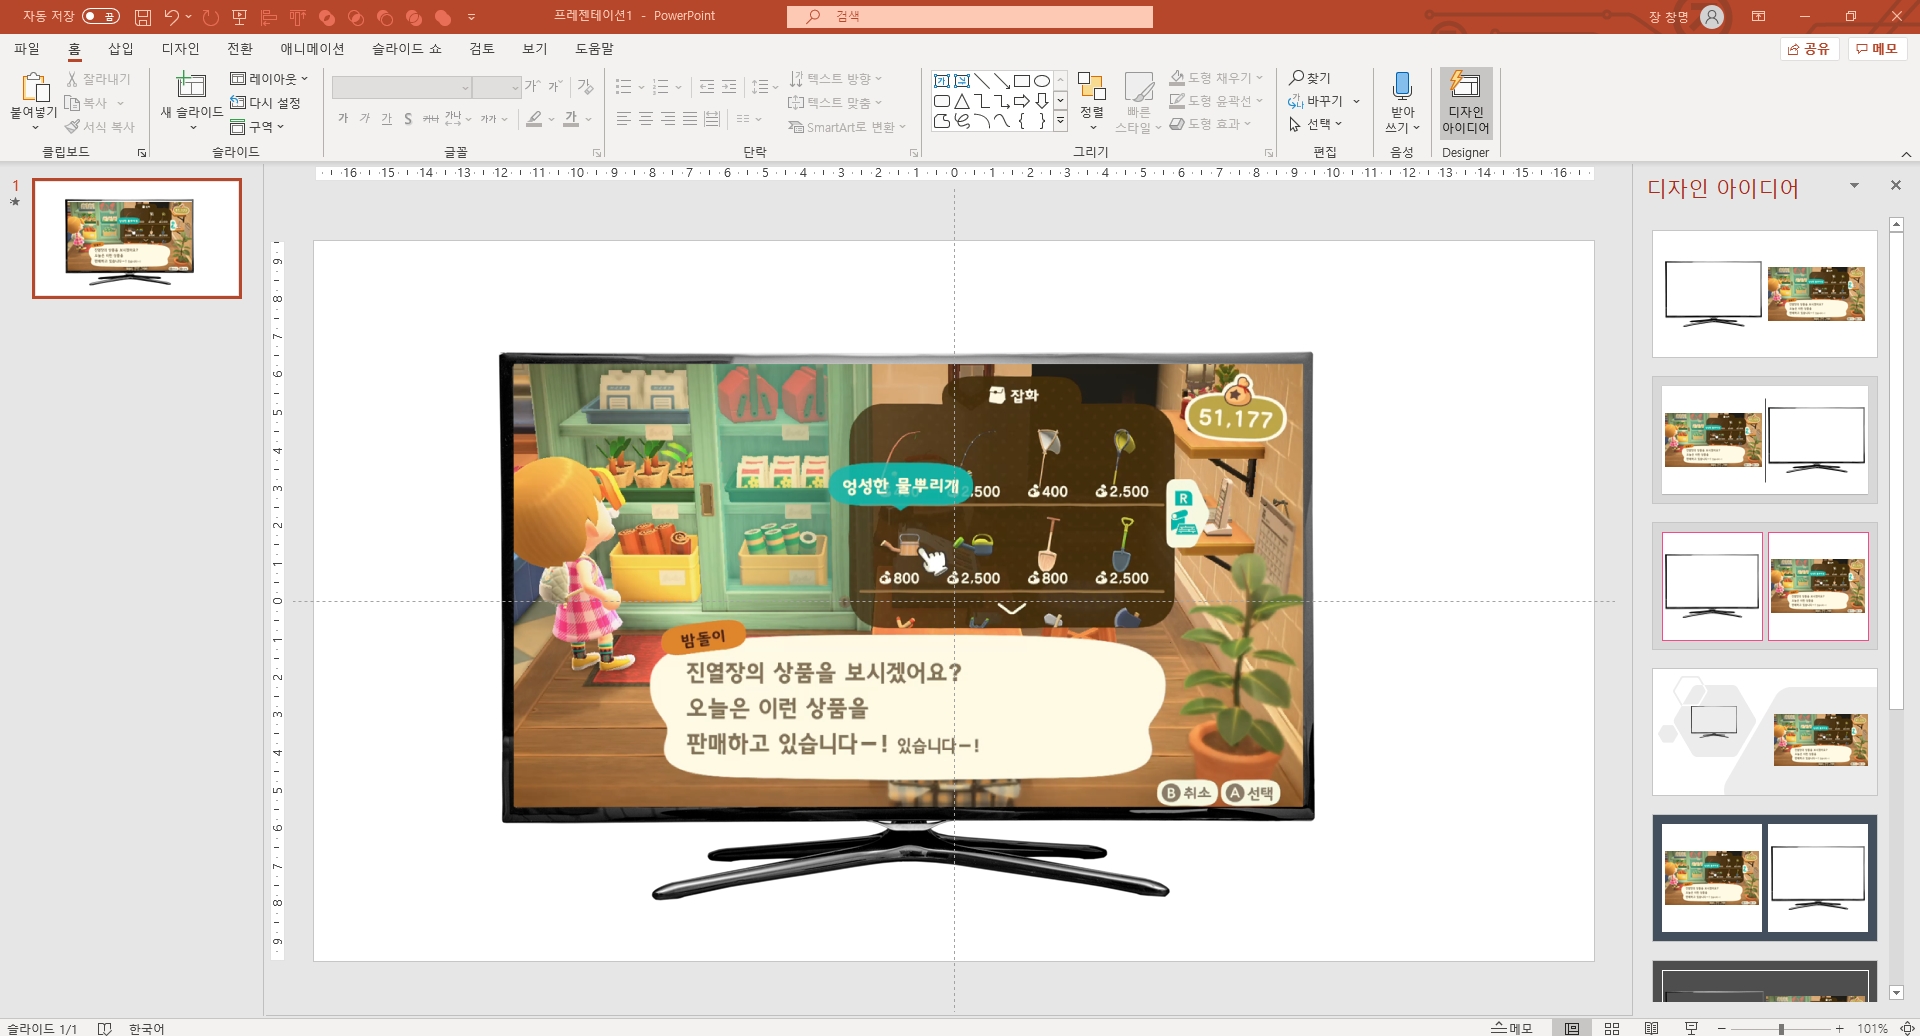Open the font name combo box

click(x=402, y=88)
